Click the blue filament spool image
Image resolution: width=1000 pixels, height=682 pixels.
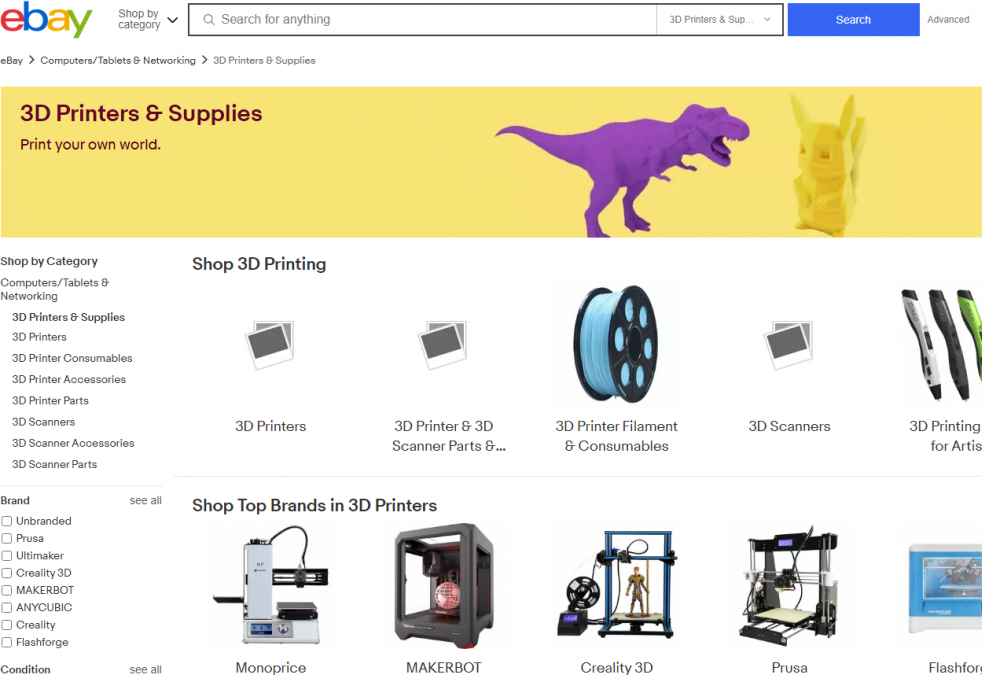tap(616, 345)
